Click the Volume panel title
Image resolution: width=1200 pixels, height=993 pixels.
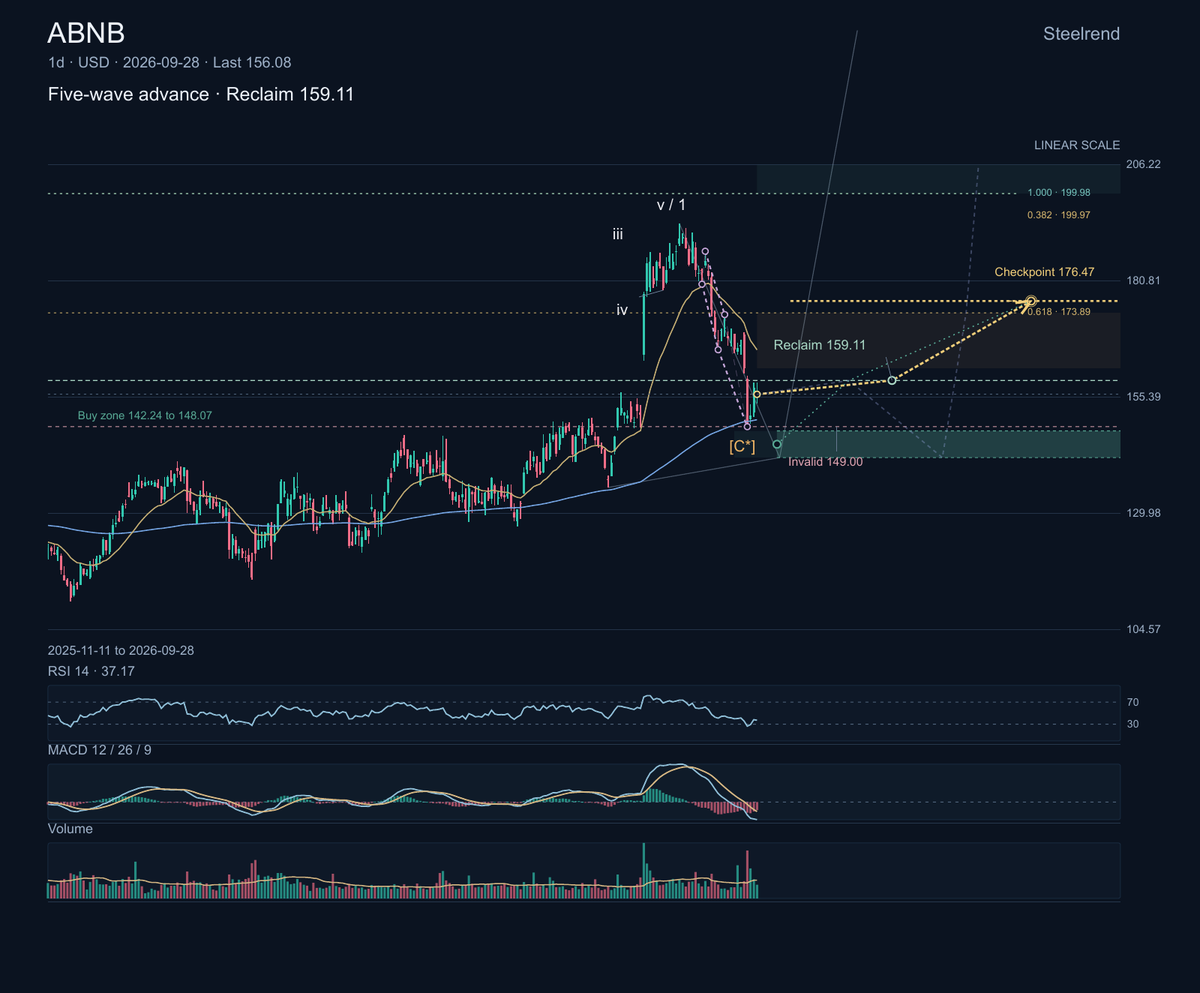[70, 829]
